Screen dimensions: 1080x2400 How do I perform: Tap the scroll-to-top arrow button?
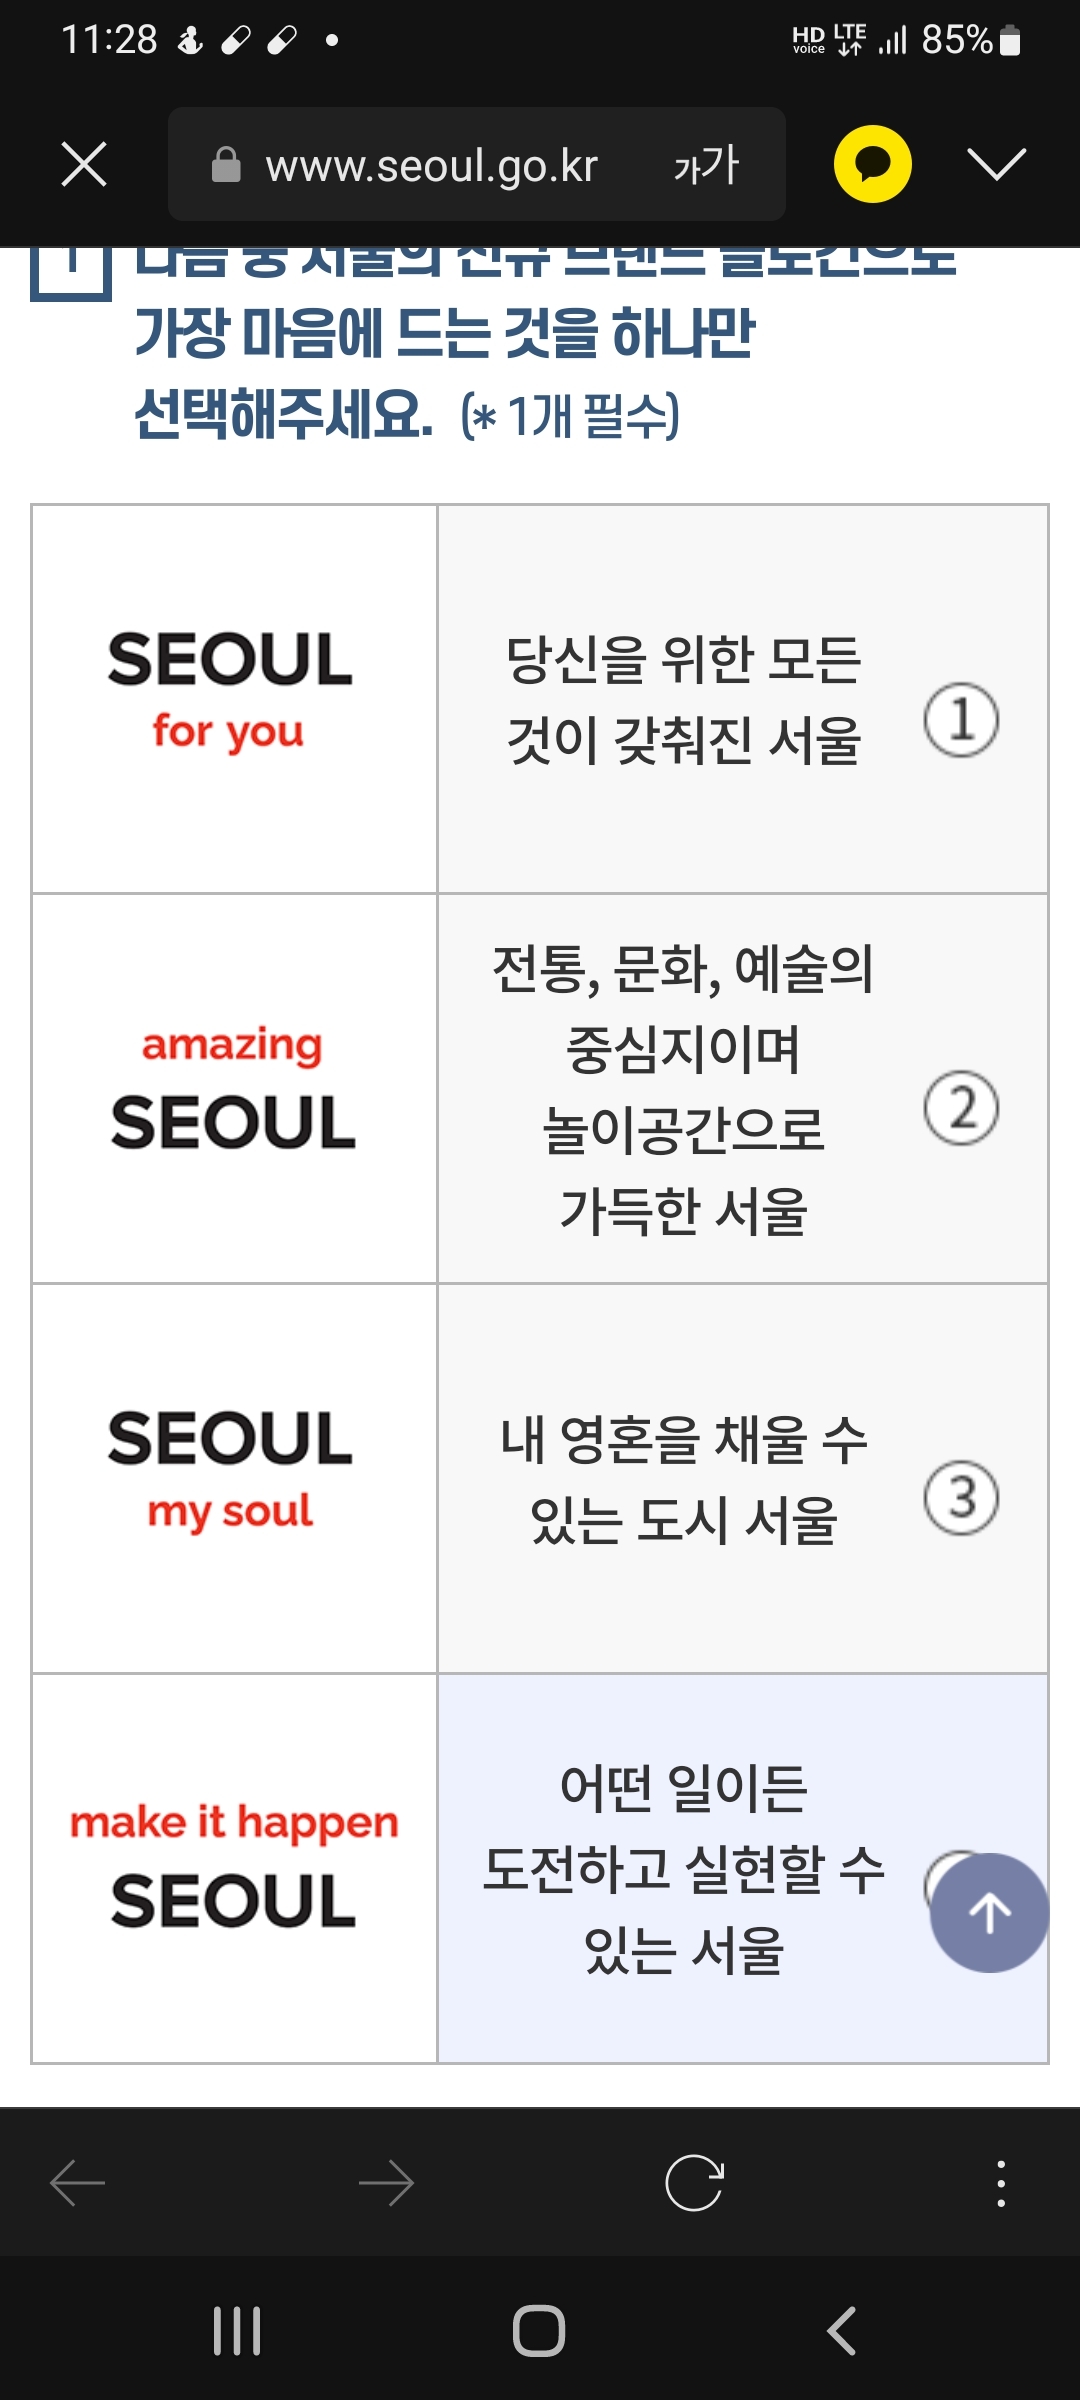[989, 1913]
